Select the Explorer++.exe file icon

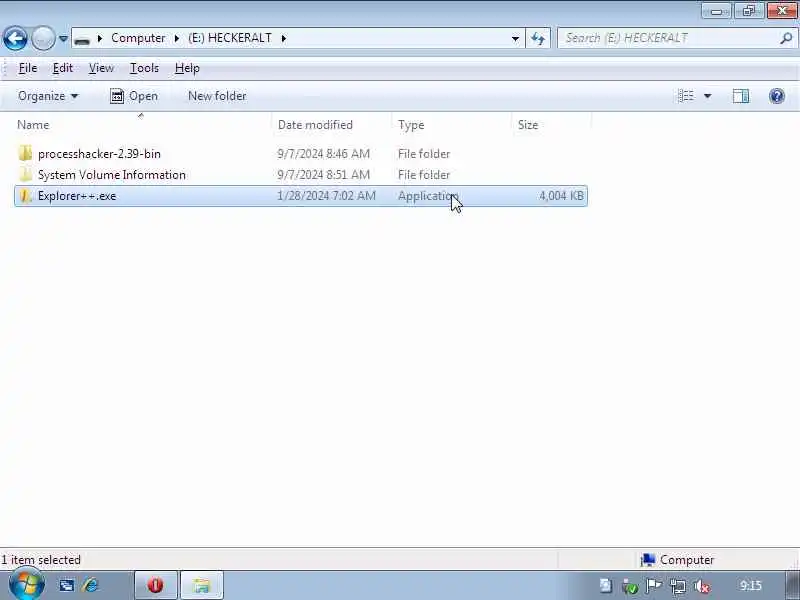[25, 195]
